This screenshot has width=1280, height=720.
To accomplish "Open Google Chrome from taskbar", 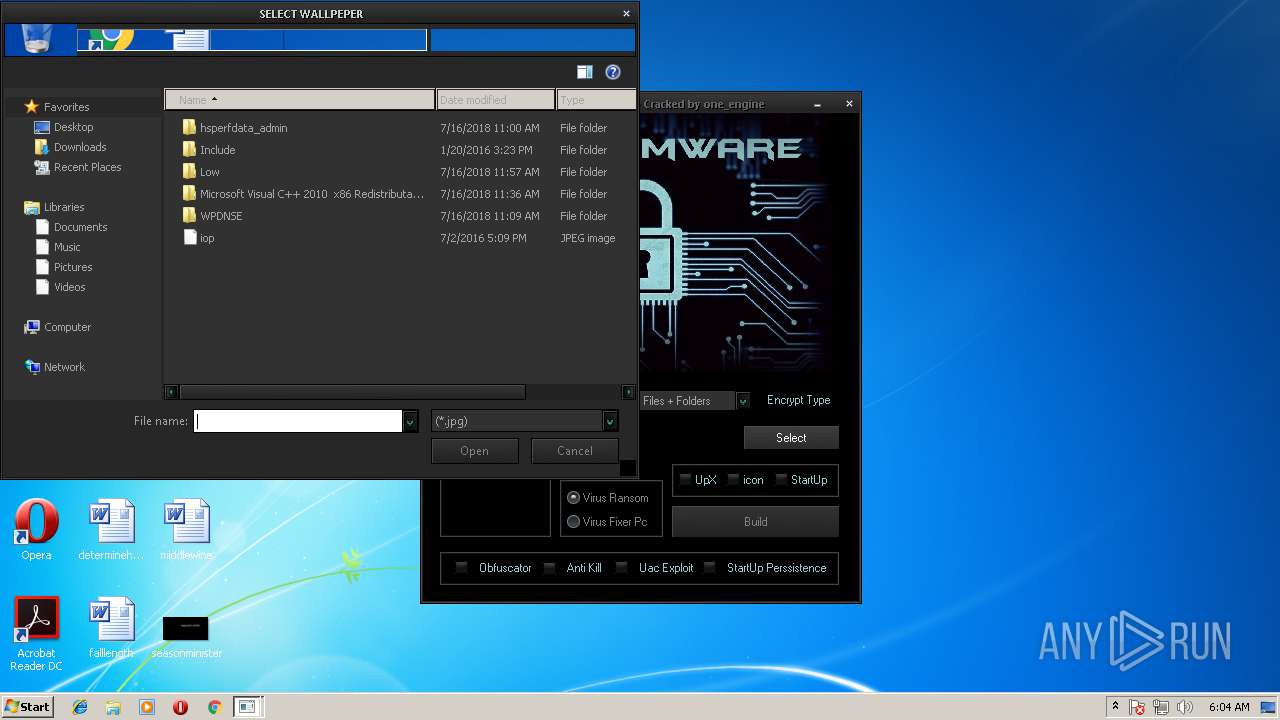I will [x=214, y=707].
